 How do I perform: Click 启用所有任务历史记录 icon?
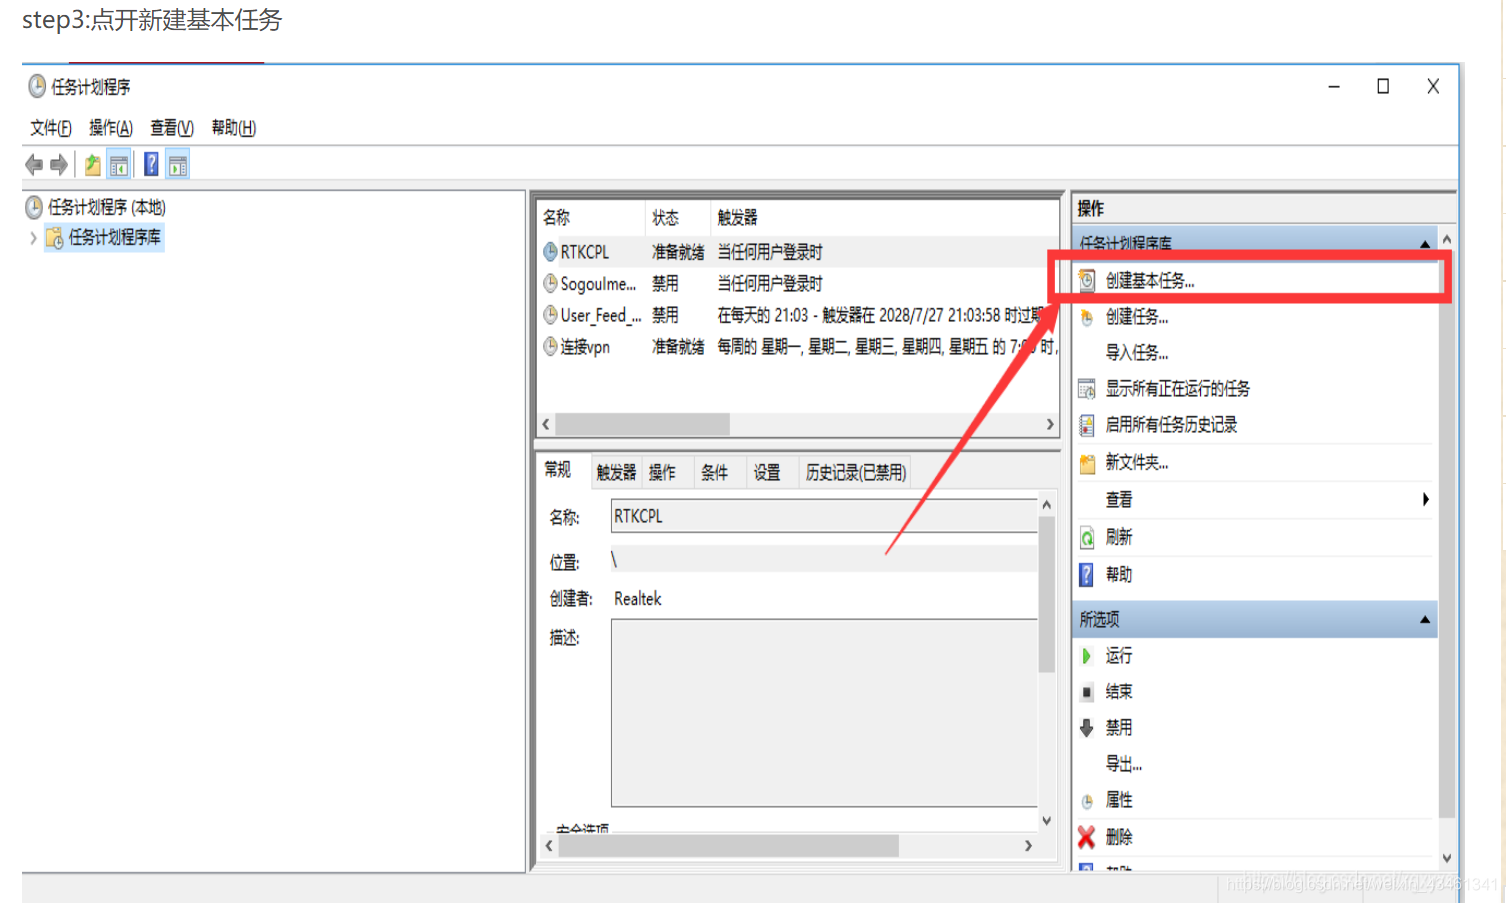click(x=1087, y=425)
